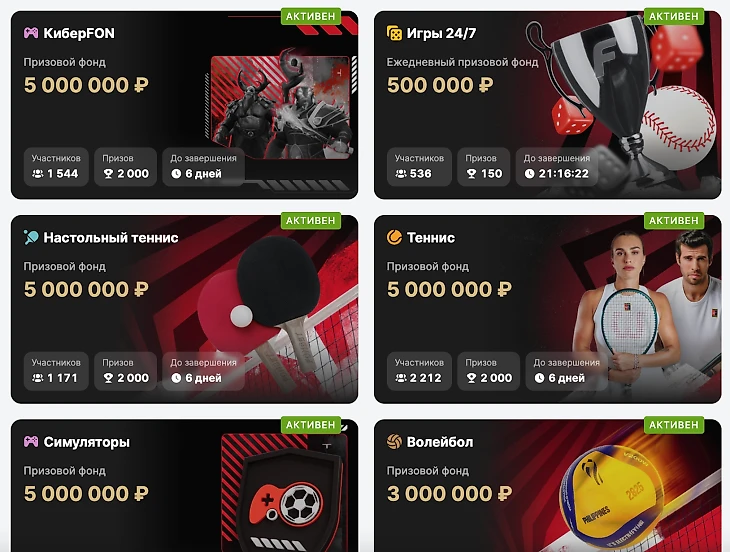Click the trophy icon in КиберFON prizes box
The image size is (730, 552).
click(108, 174)
